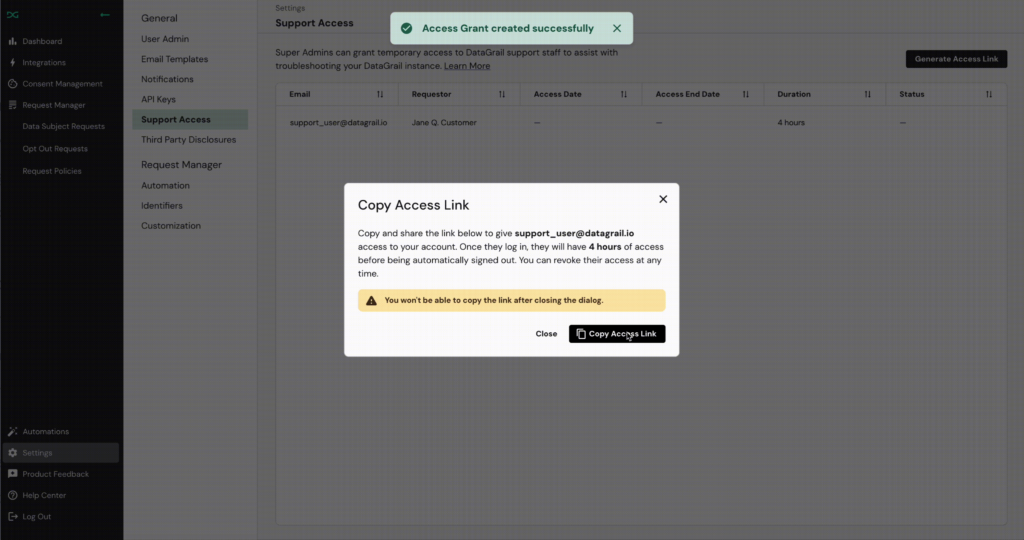The image size is (1024, 540).
Task: Click the Copy Access Link button
Action: pos(616,334)
